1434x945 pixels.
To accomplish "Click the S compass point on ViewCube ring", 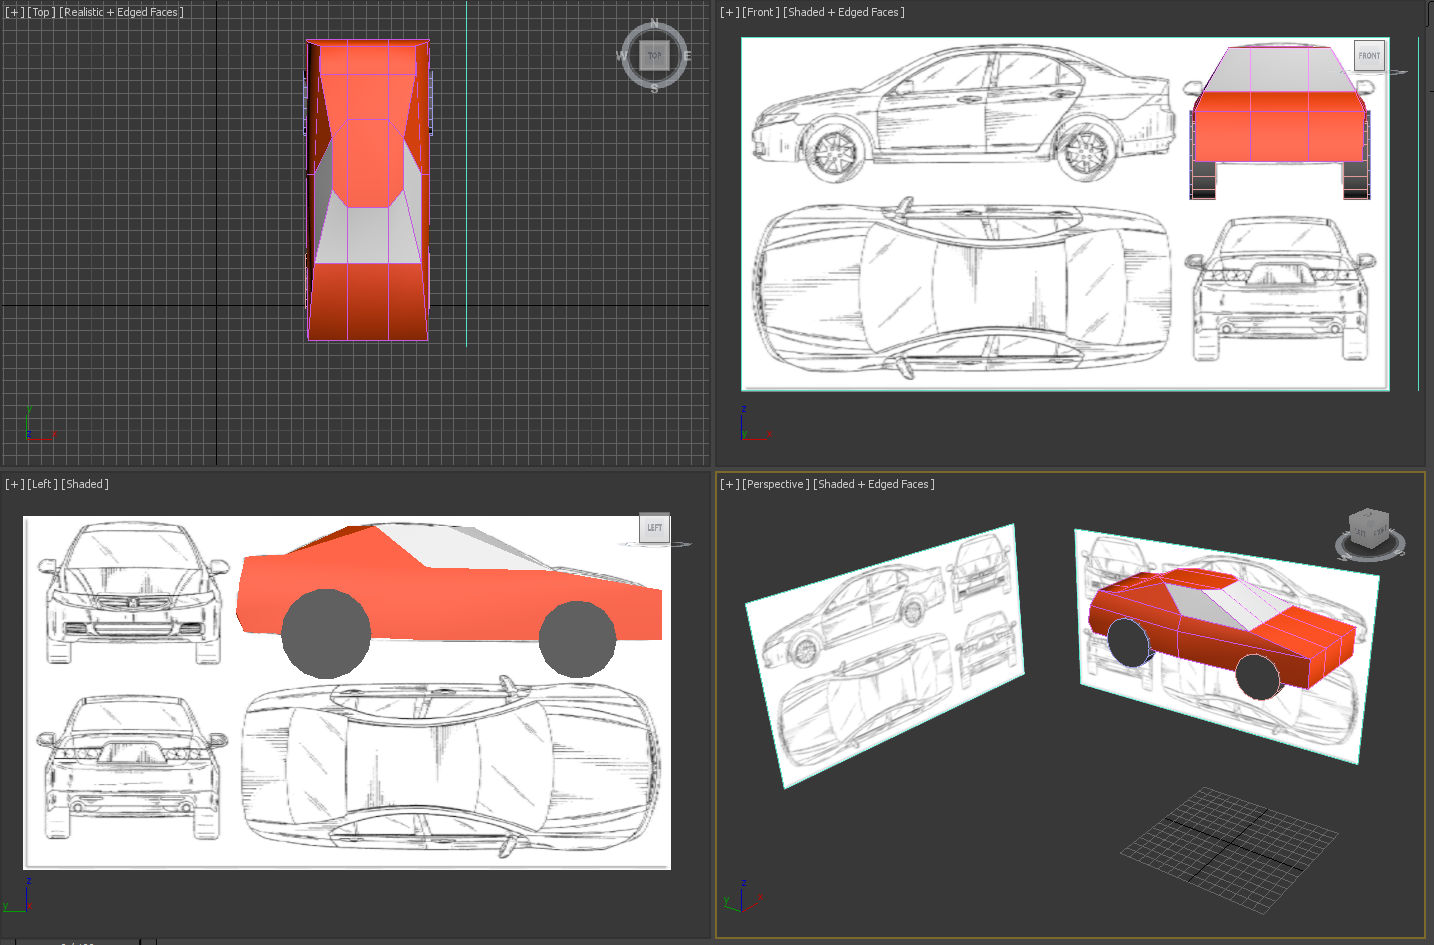I will pyautogui.click(x=655, y=89).
